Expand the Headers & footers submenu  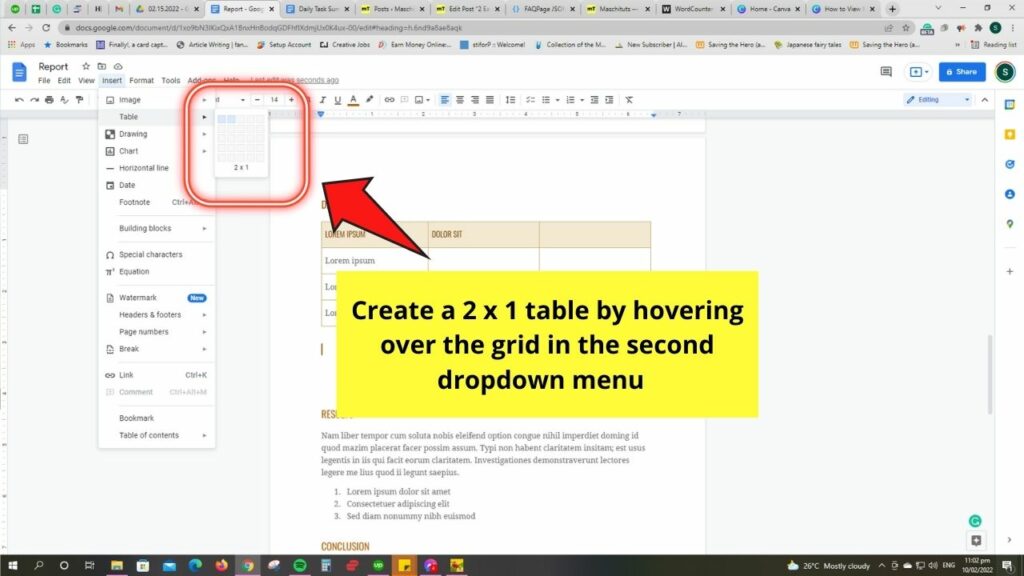tap(150, 314)
